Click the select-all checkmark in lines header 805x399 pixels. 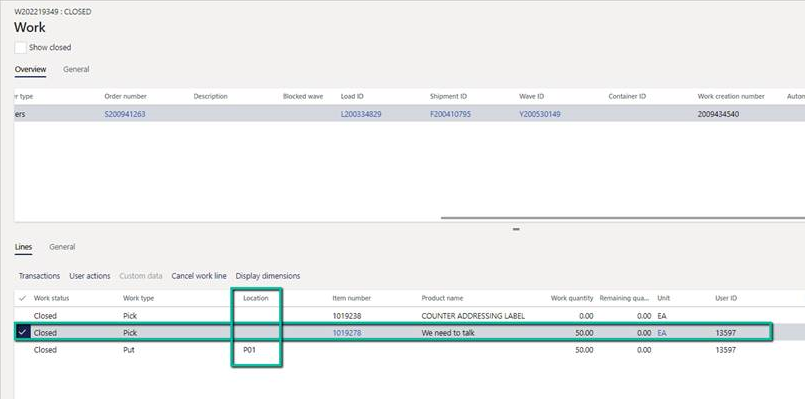(22, 298)
